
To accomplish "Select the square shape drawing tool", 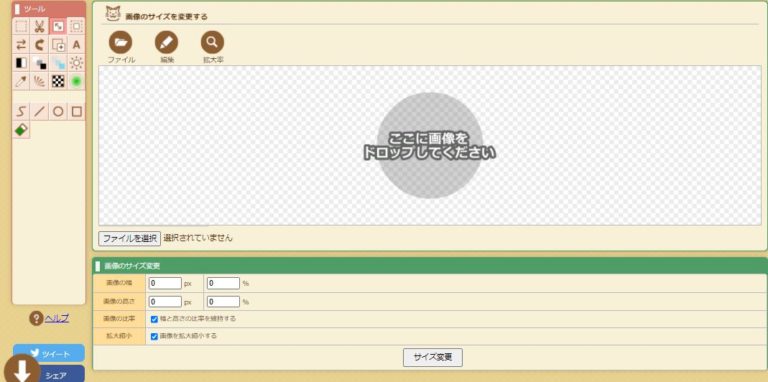I will [76, 112].
